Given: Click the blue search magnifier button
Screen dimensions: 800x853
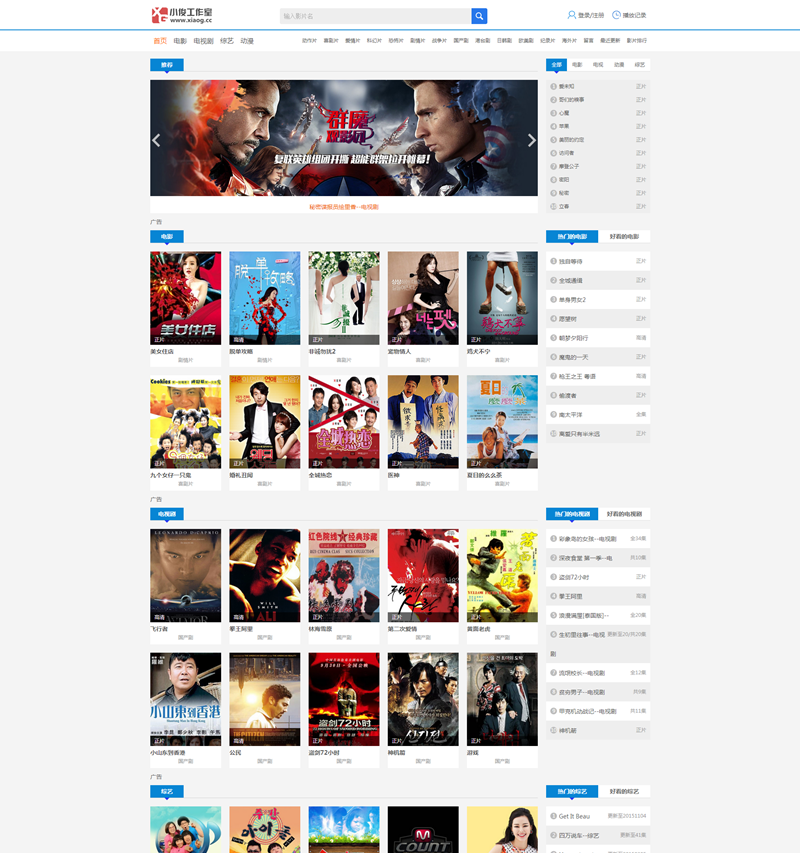Looking at the screenshot, I should [x=479, y=16].
